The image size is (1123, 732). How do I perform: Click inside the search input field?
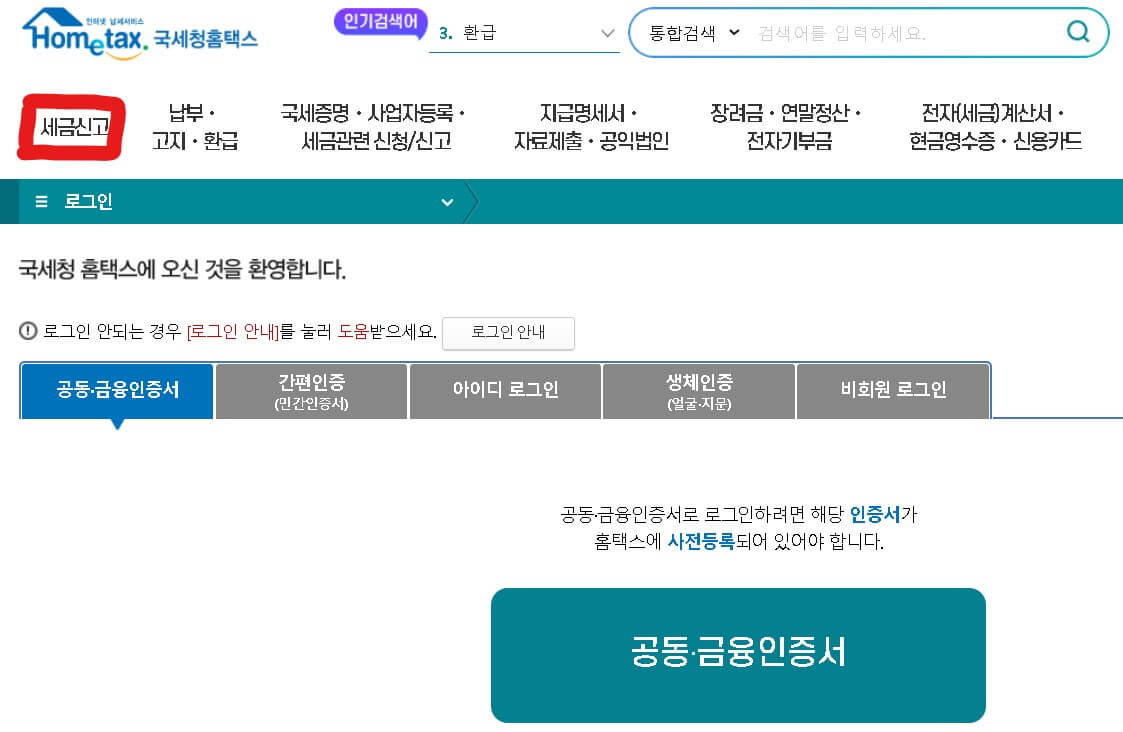pyautogui.click(x=890, y=32)
